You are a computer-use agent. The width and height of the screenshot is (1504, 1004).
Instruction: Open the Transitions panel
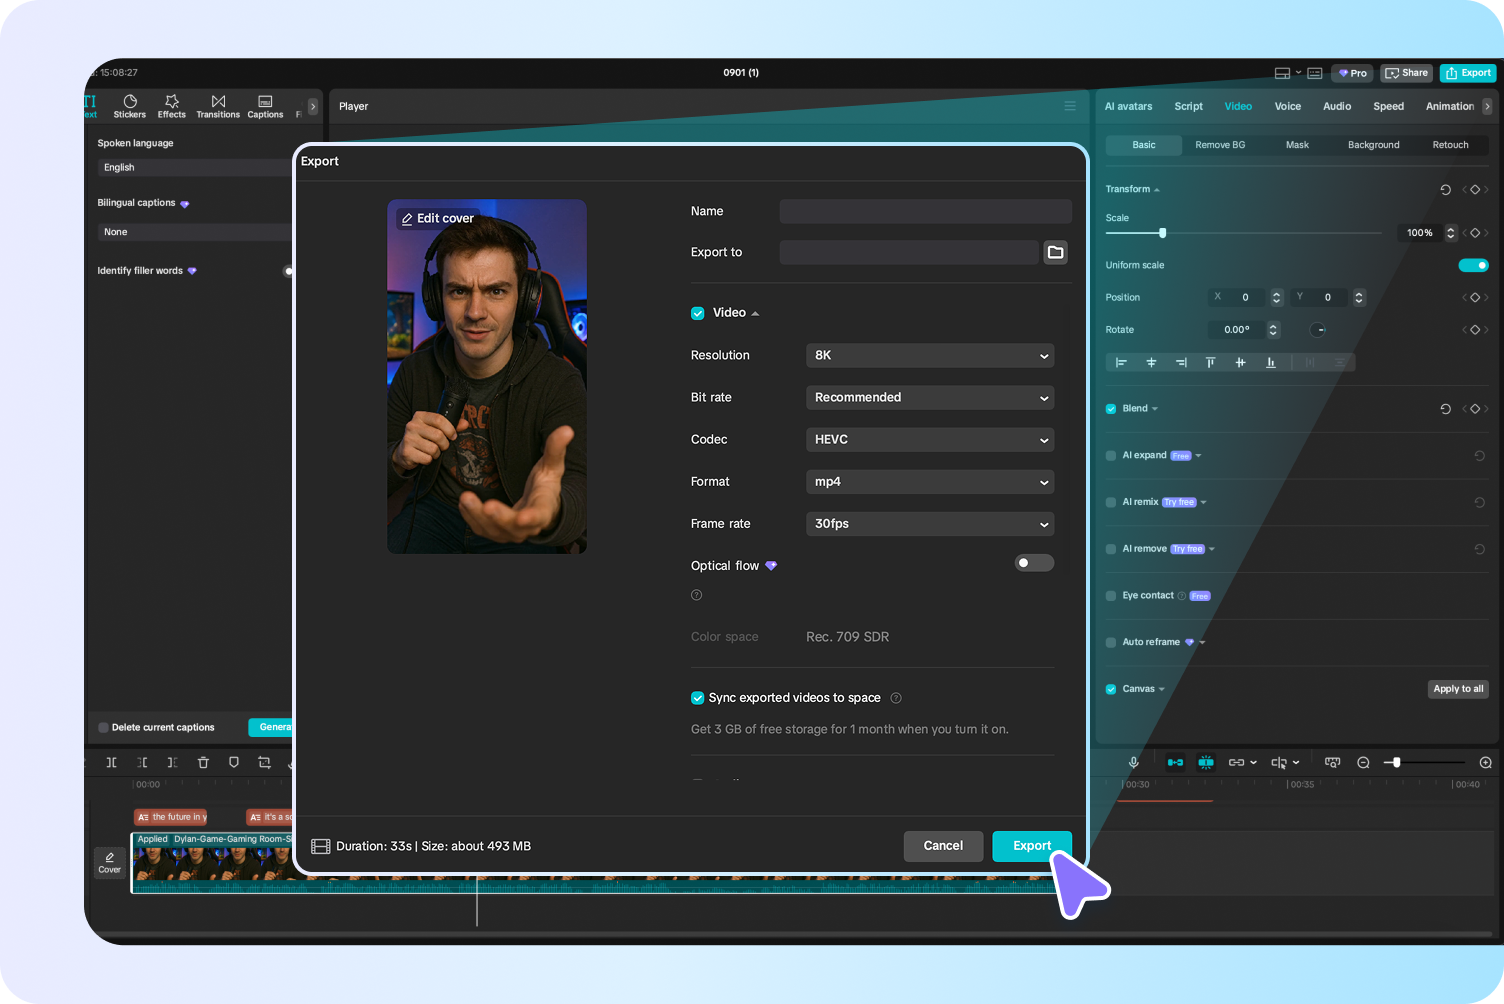coord(218,106)
